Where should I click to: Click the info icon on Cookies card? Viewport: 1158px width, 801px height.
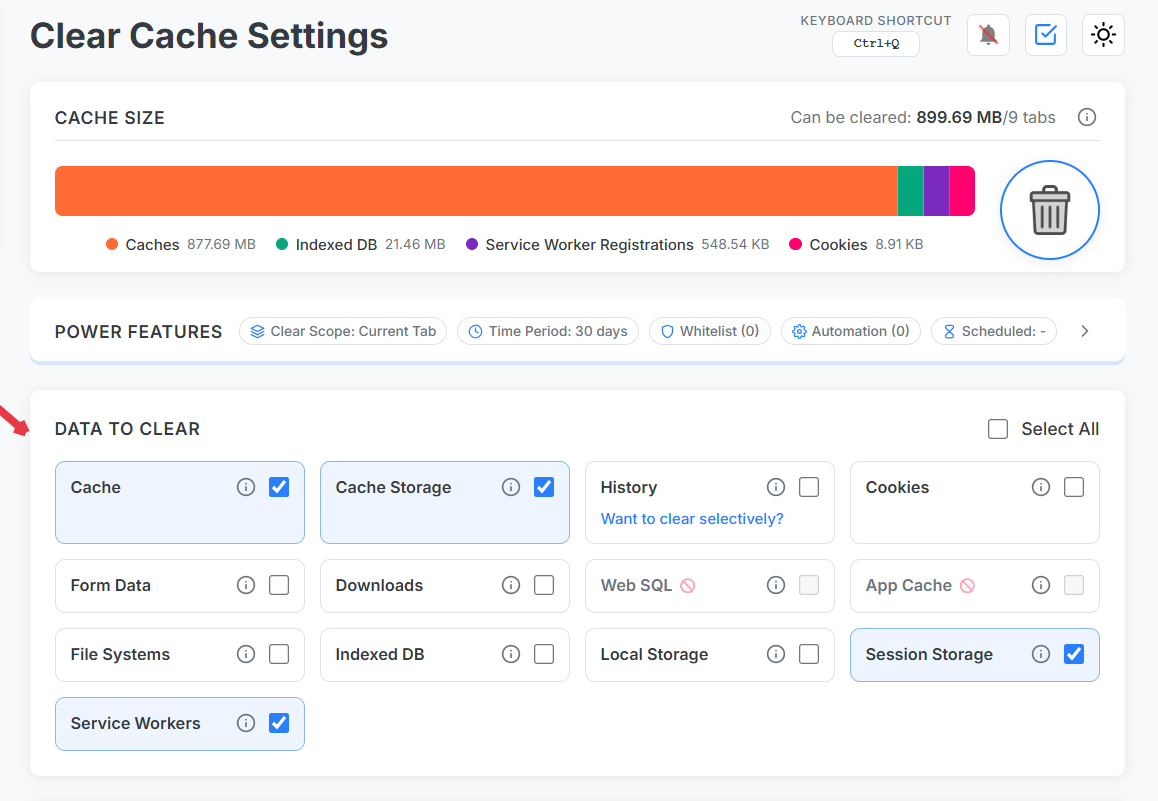coord(1041,487)
